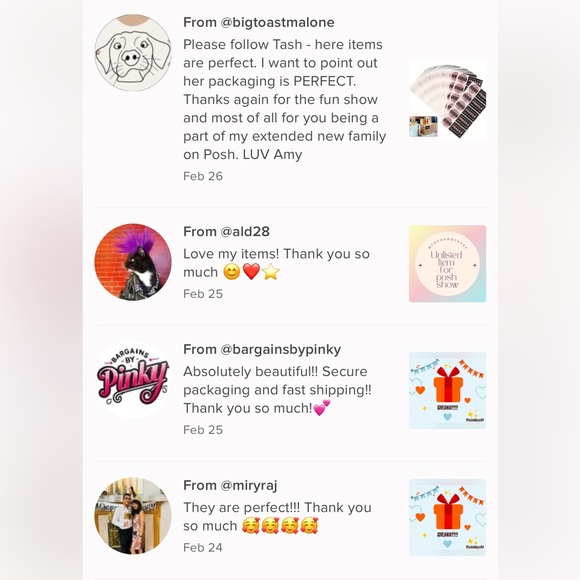Select the 'Love my items!' comment
The width and height of the screenshot is (580, 580).
[x=276, y=263]
